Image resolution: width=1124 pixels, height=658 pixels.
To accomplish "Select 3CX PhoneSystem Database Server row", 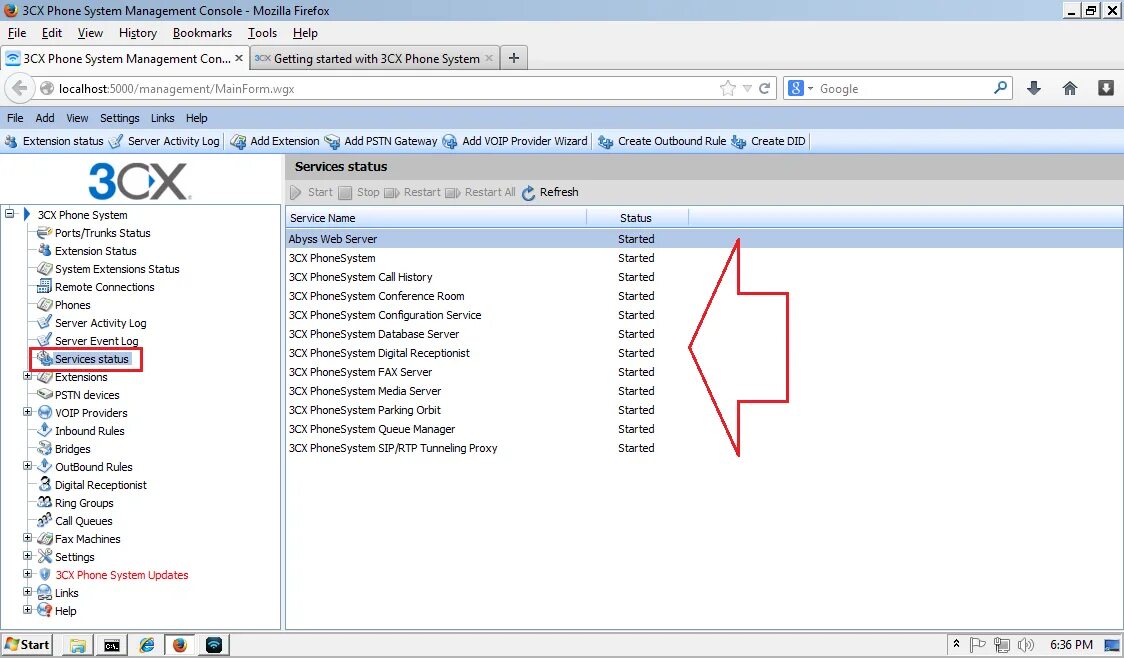I will pos(704,334).
